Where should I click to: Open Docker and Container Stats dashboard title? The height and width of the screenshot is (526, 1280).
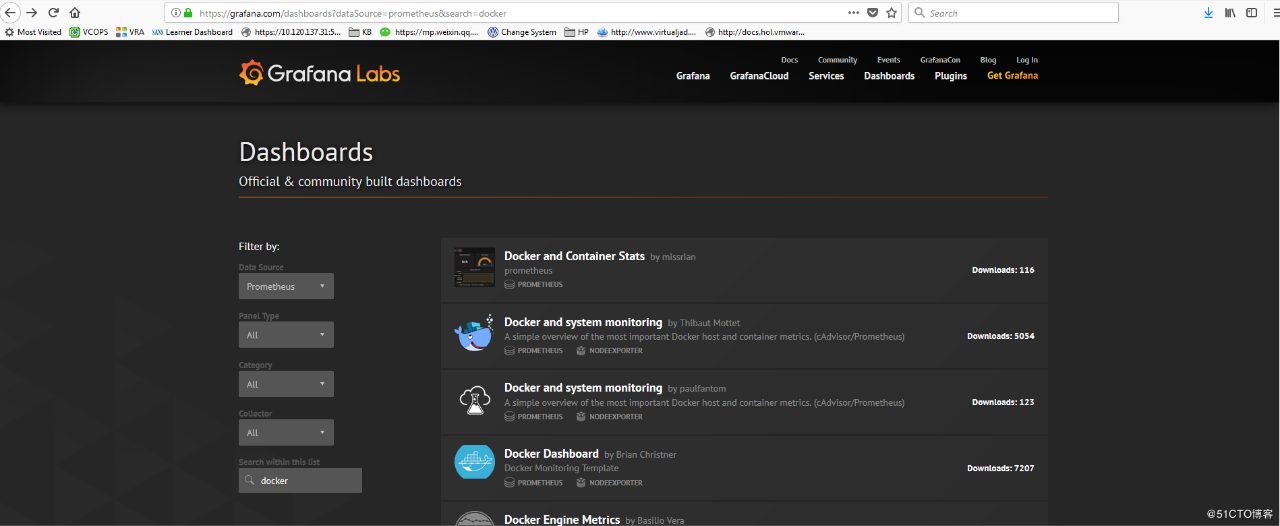pos(574,256)
